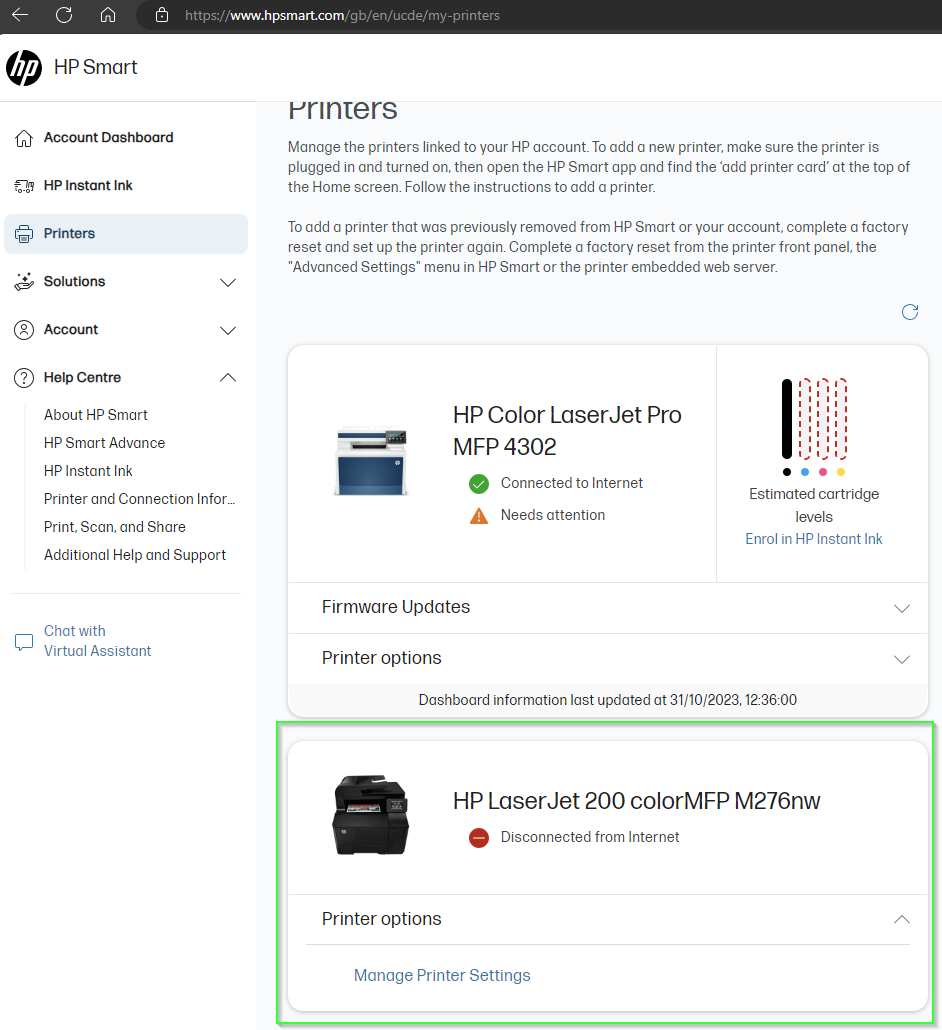Viewport: 942px width, 1030px height.
Task: Collapse the Help Centre section
Action: point(228,377)
